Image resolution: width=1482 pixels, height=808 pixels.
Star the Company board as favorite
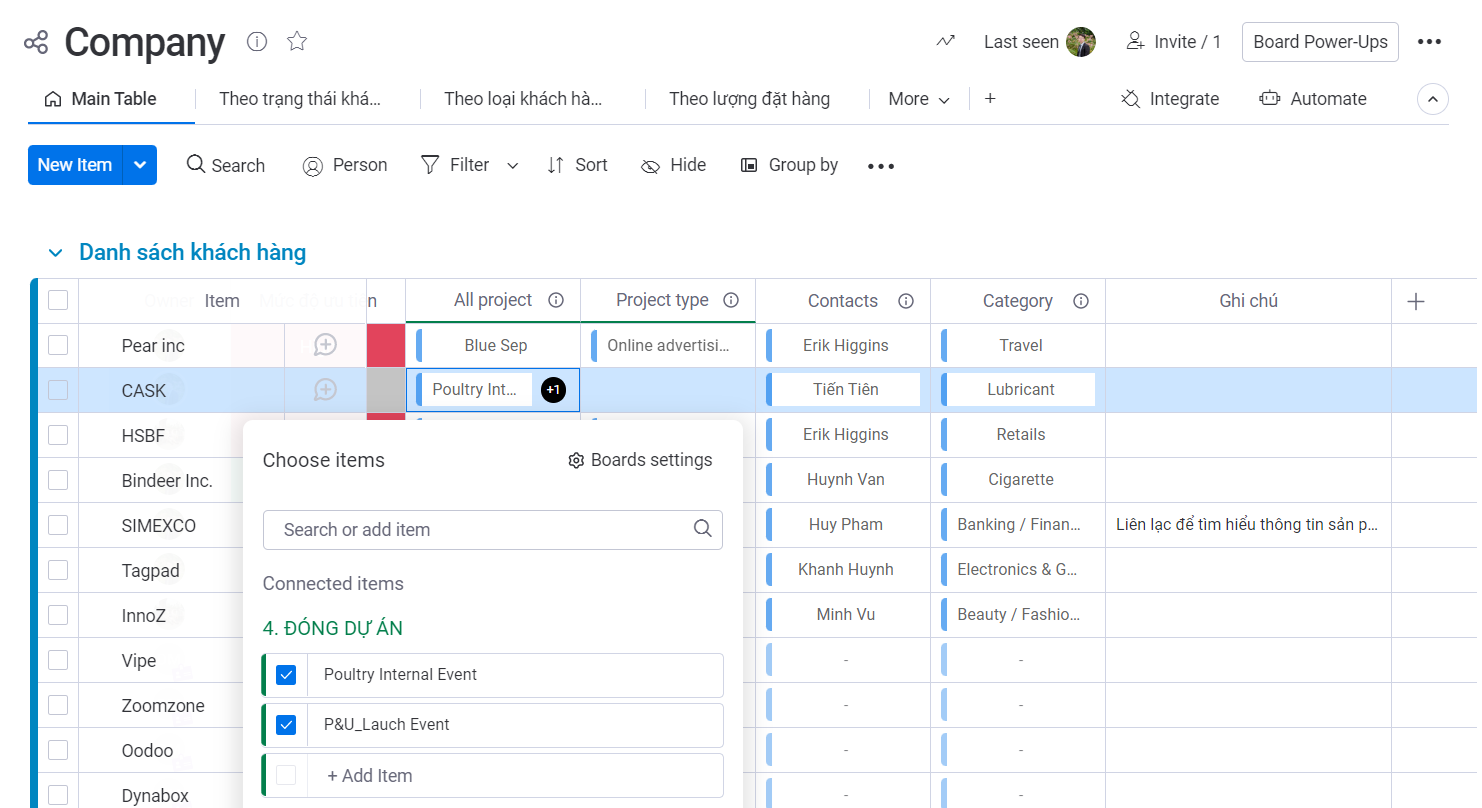pos(297,41)
